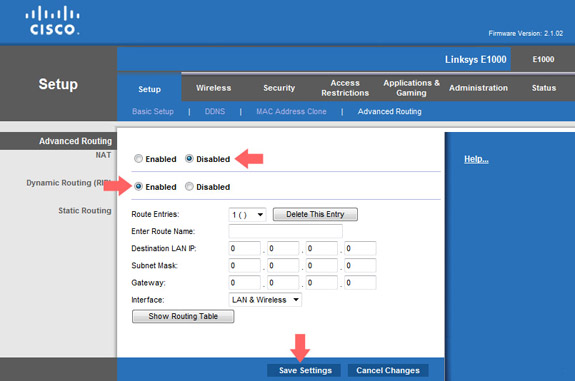Click first octet of Subnet Mask
Image resolution: width=575 pixels, height=381 pixels.
click(245, 265)
